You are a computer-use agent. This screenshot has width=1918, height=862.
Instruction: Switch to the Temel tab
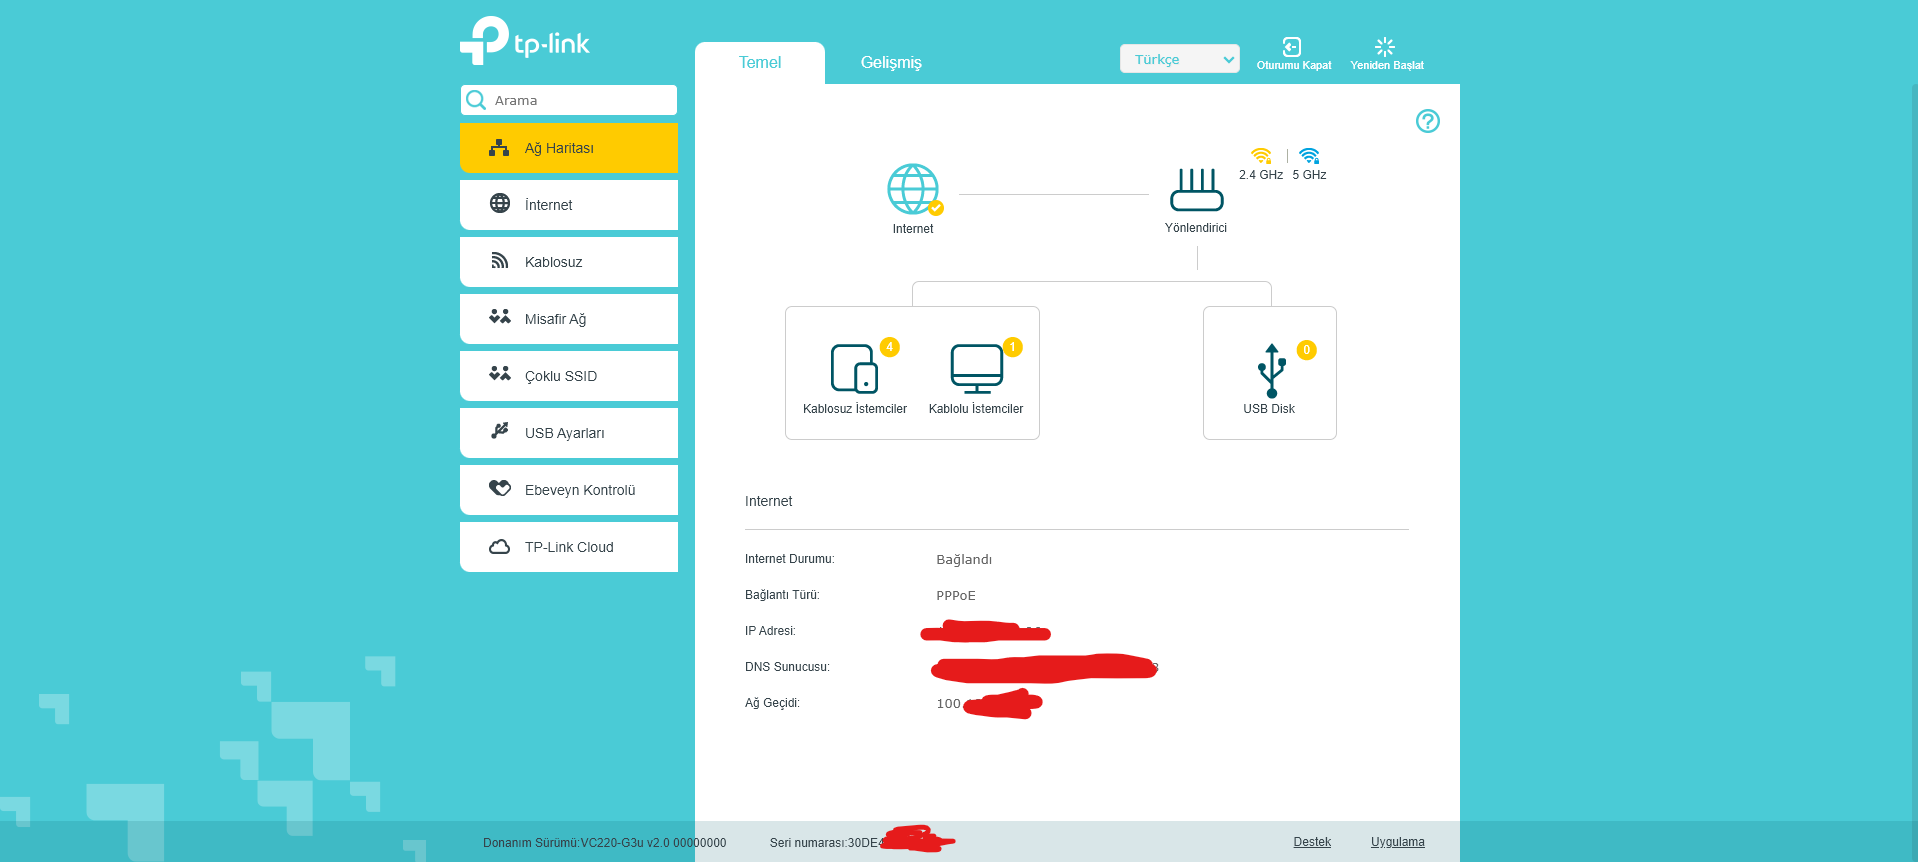[x=760, y=63]
